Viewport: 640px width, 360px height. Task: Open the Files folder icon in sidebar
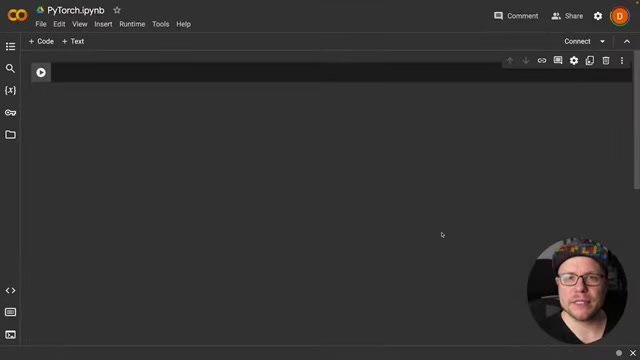10,135
